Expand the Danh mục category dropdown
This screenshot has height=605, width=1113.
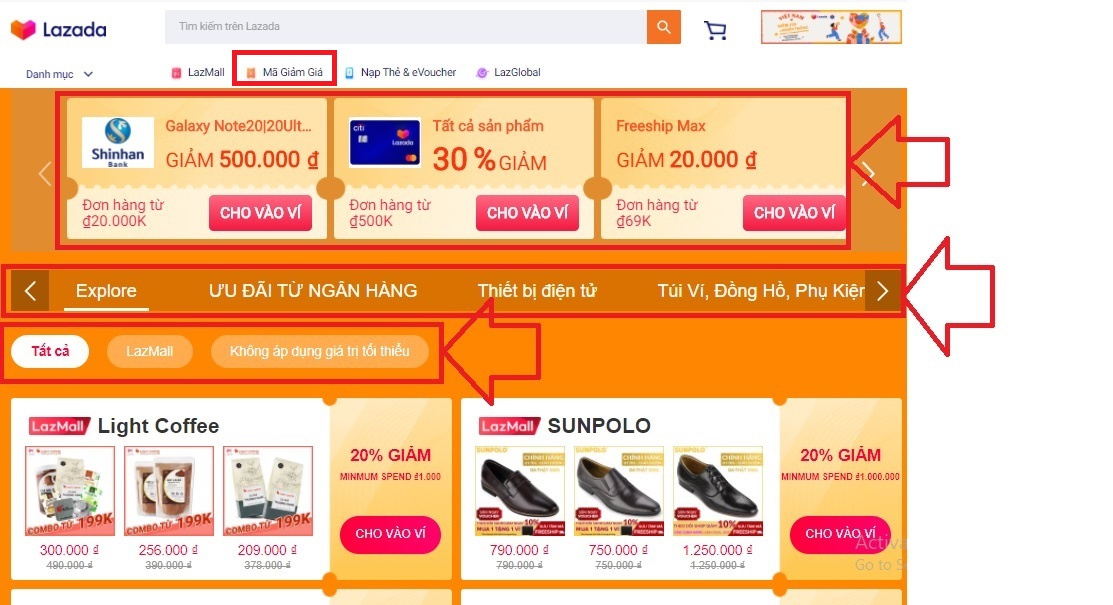(59, 74)
